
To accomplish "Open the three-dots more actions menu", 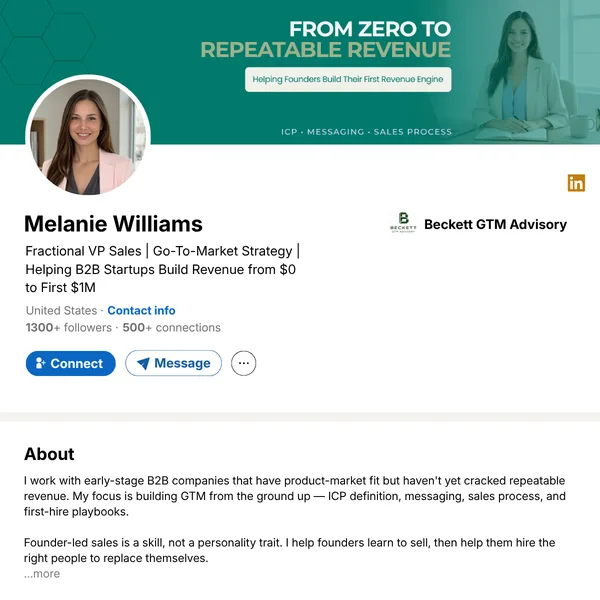I will coord(243,363).
